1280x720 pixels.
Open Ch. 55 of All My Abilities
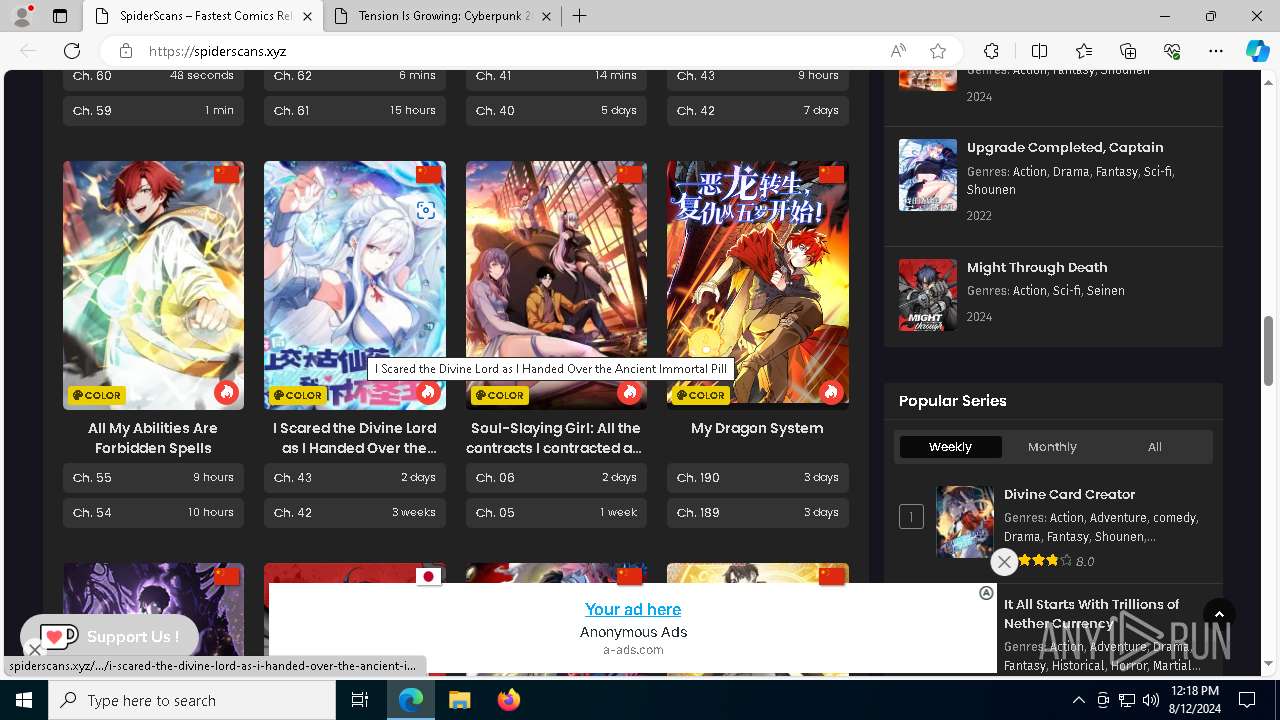pos(153,478)
